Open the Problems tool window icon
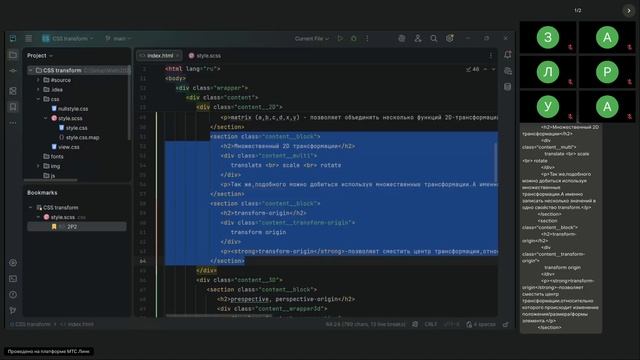 coord(13,294)
